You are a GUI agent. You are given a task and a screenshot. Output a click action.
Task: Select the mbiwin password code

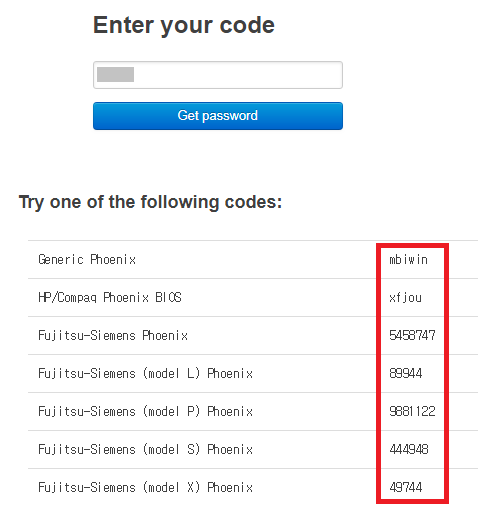[408, 259]
